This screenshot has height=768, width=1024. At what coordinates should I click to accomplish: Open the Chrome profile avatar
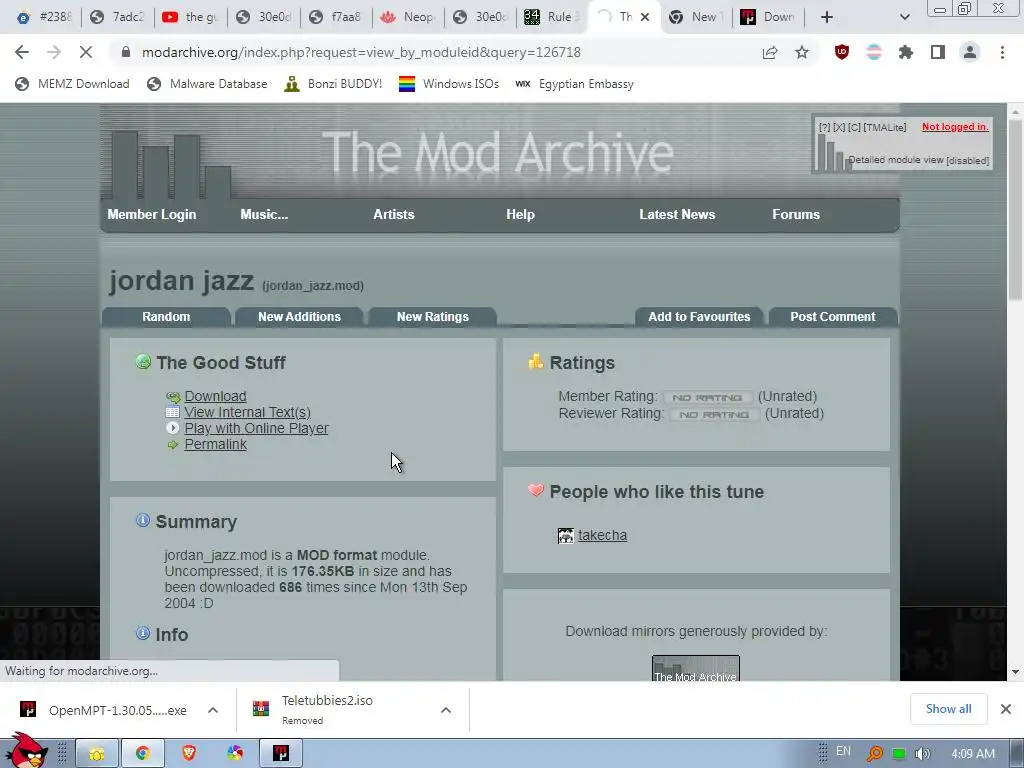point(970,52)
